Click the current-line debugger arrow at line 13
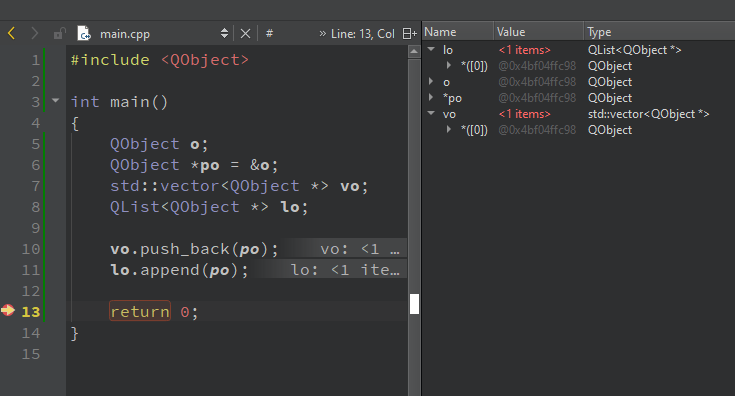The width and height of the screenshot is (735, 396). point(8,310)
